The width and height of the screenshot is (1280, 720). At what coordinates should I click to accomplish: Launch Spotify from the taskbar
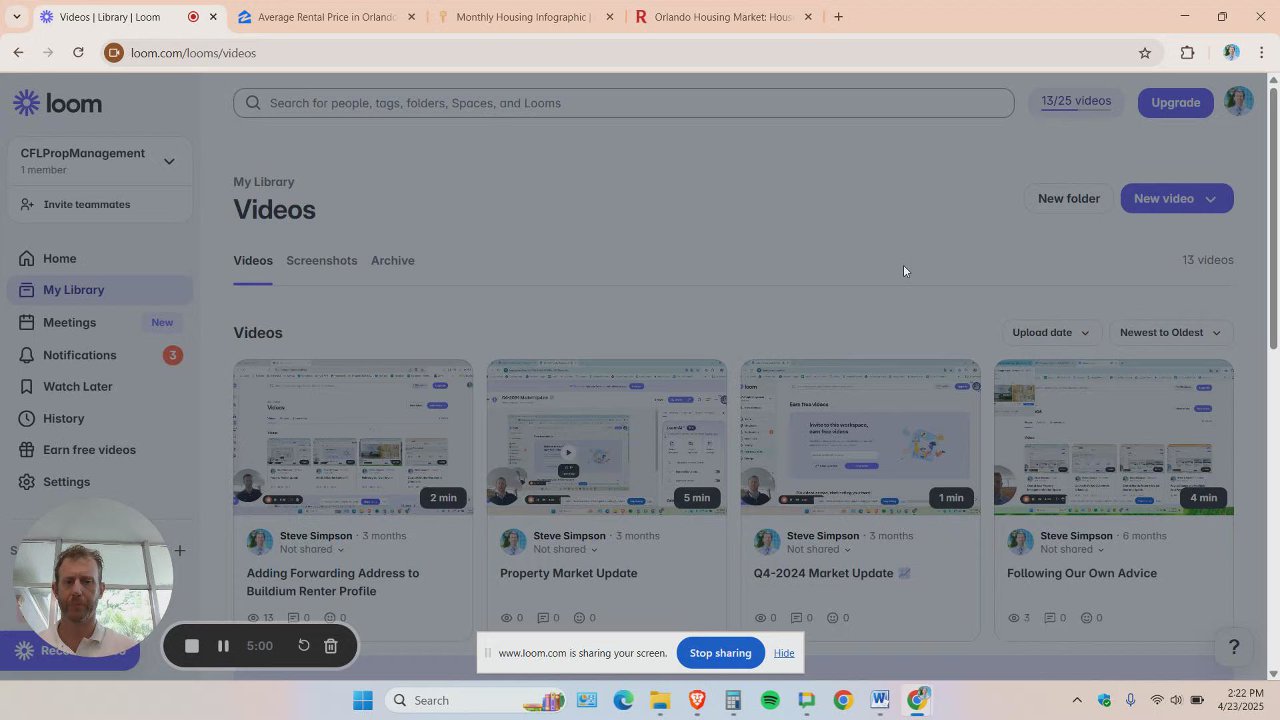[770, 700]
